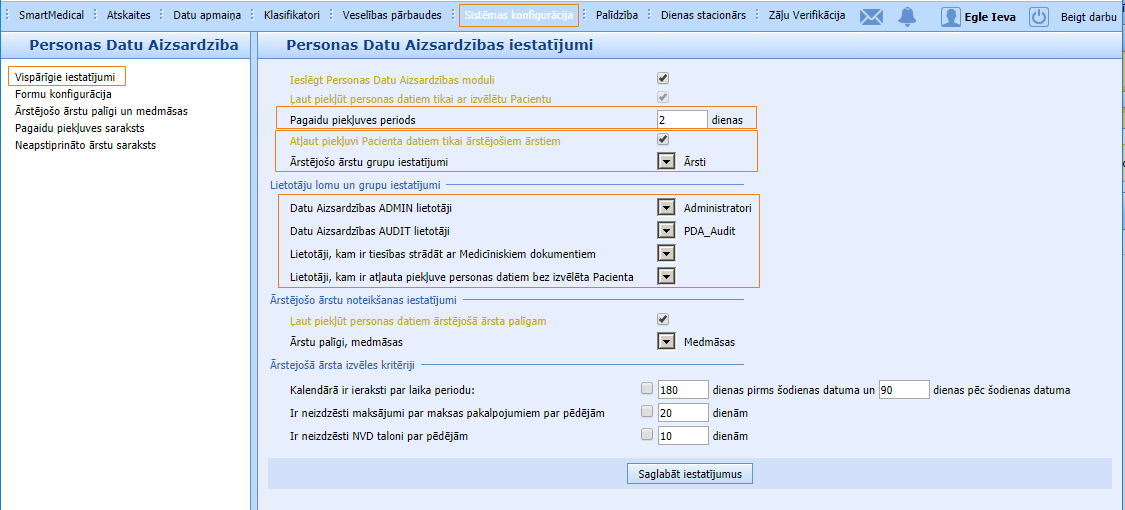Select Pagaidu piekļuves saraksts in sidebar

click(80, 128)
